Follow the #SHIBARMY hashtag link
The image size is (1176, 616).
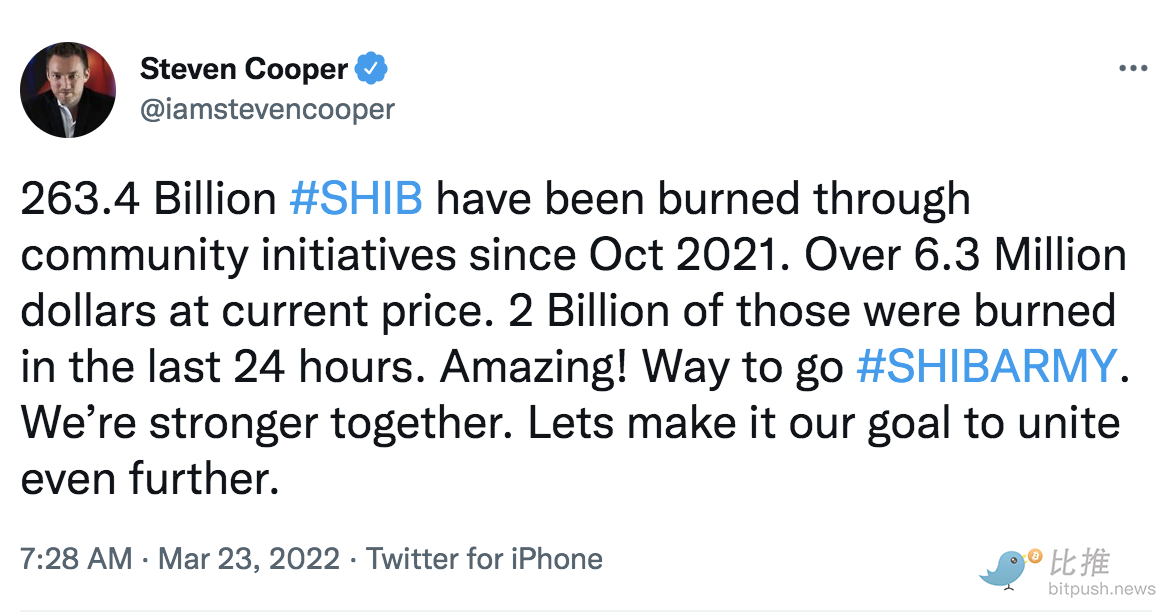[986, 367]
